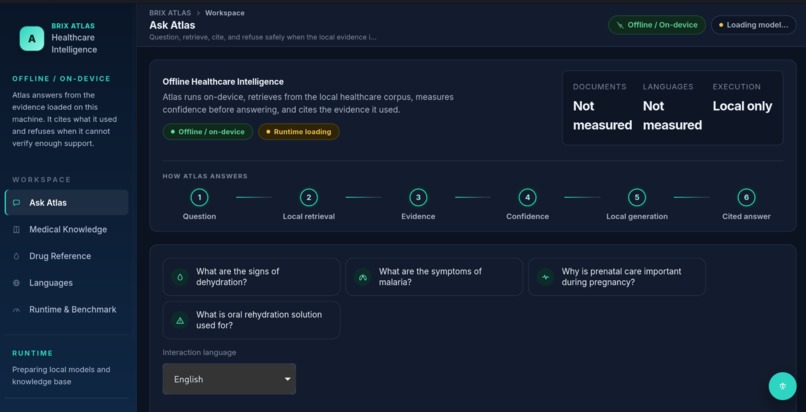The image size is (806, 412).
Task: Open the Interaction language dropdown
Action: pyautogui.click(x=229, y=379)
